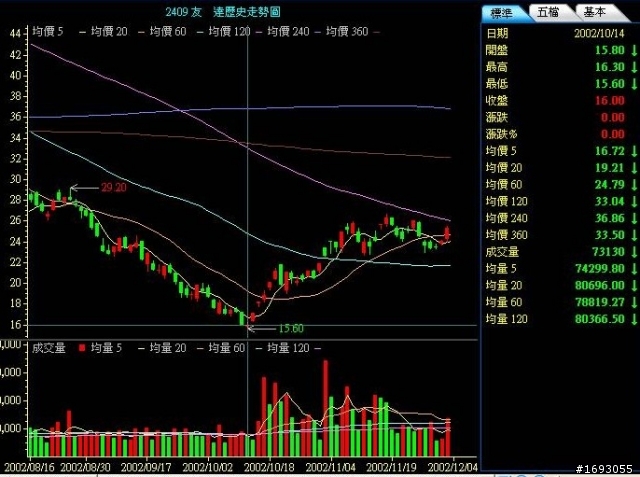
Task: Click the 收盤 value 16.00
Action: click(609, 100)
